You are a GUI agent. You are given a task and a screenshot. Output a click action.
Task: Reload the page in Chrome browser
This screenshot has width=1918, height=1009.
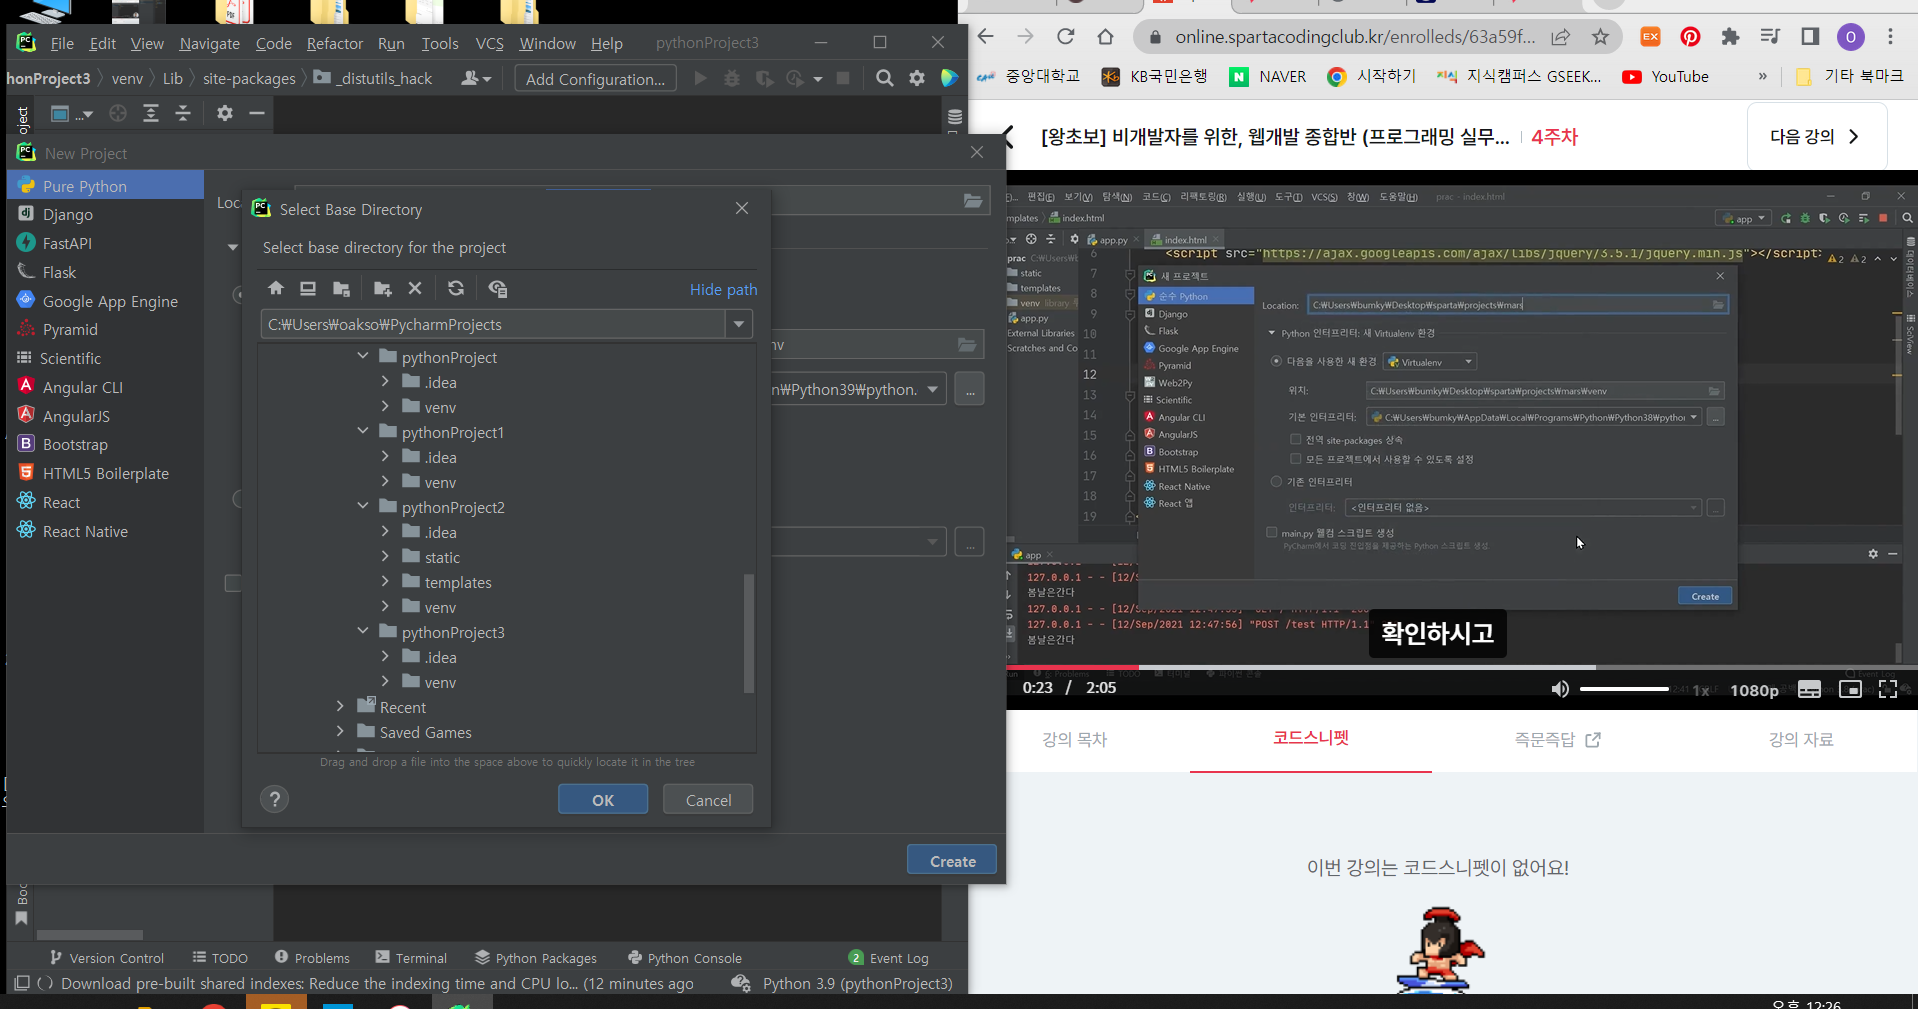point(1066,37)
